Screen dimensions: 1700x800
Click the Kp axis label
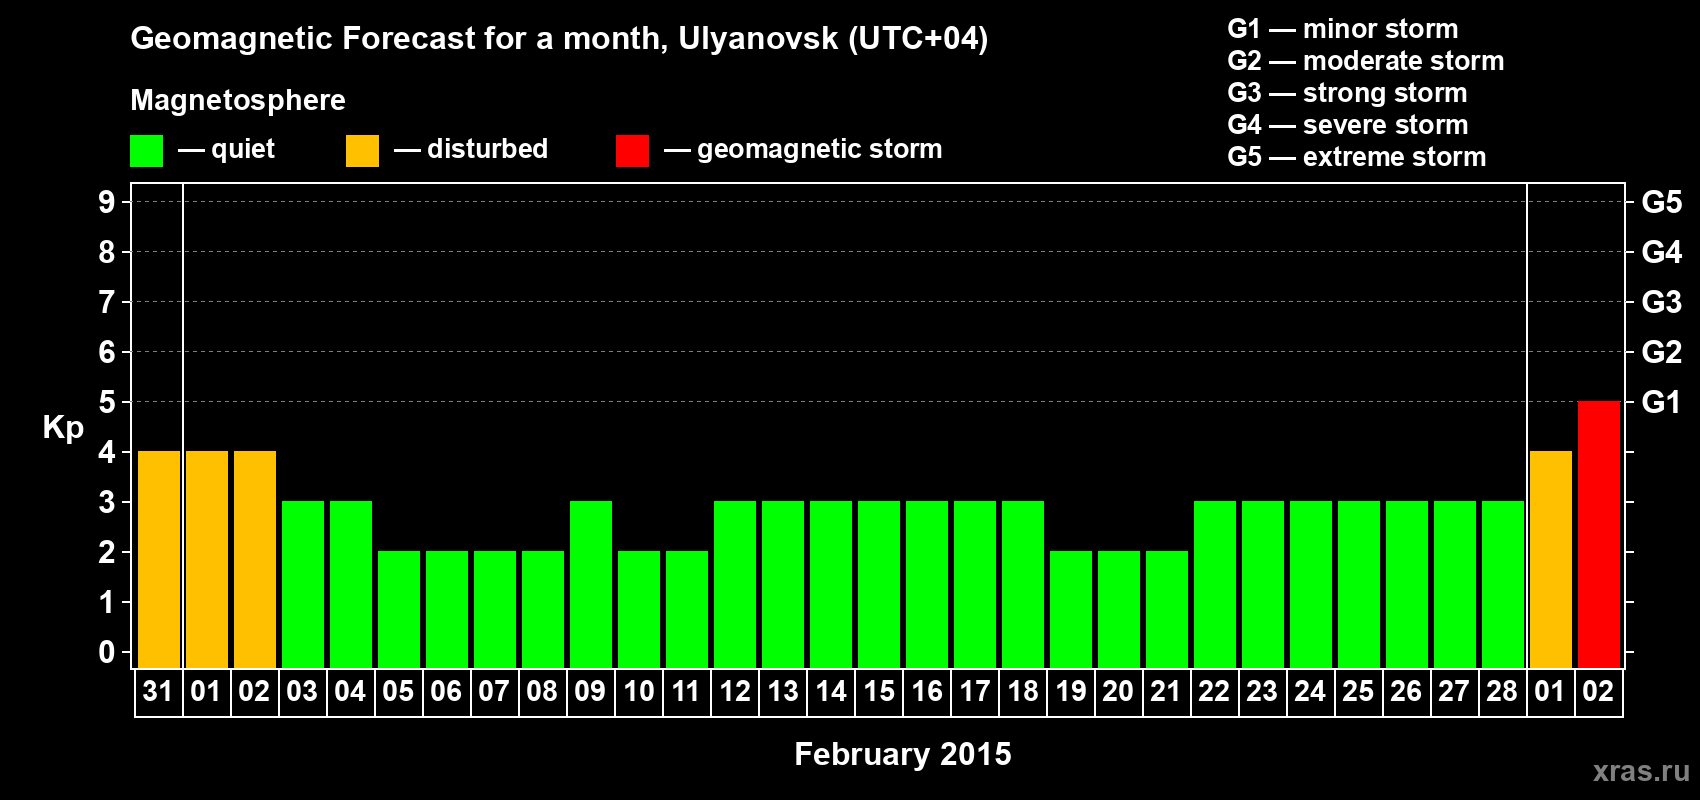coord(63,427)
